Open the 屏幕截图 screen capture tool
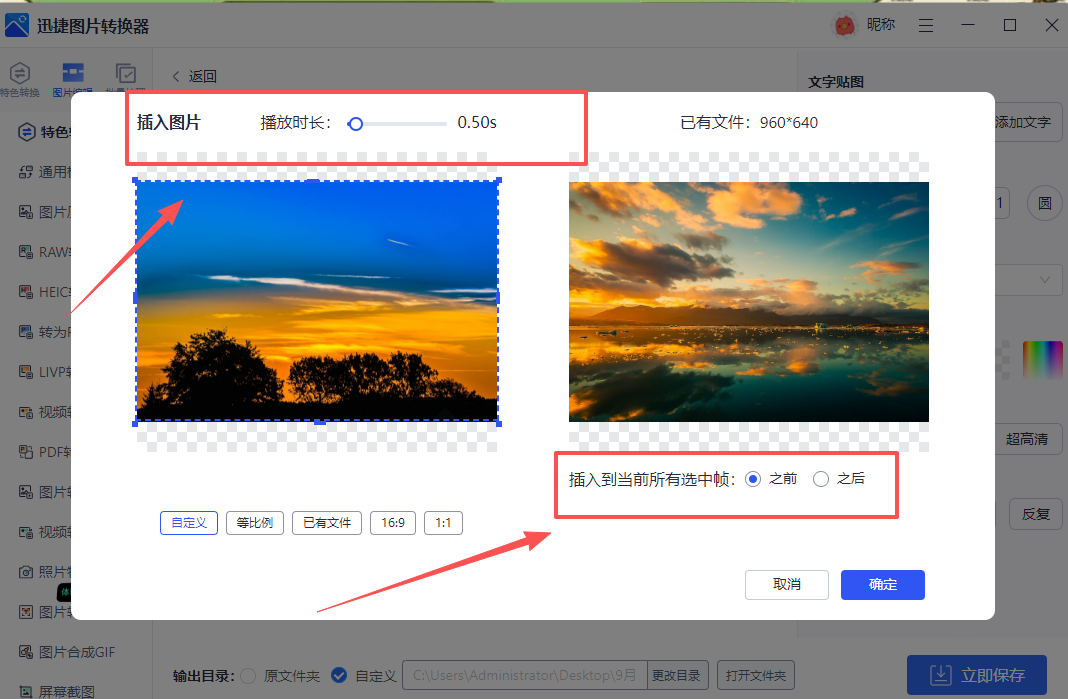 click(x=45, y=691)
